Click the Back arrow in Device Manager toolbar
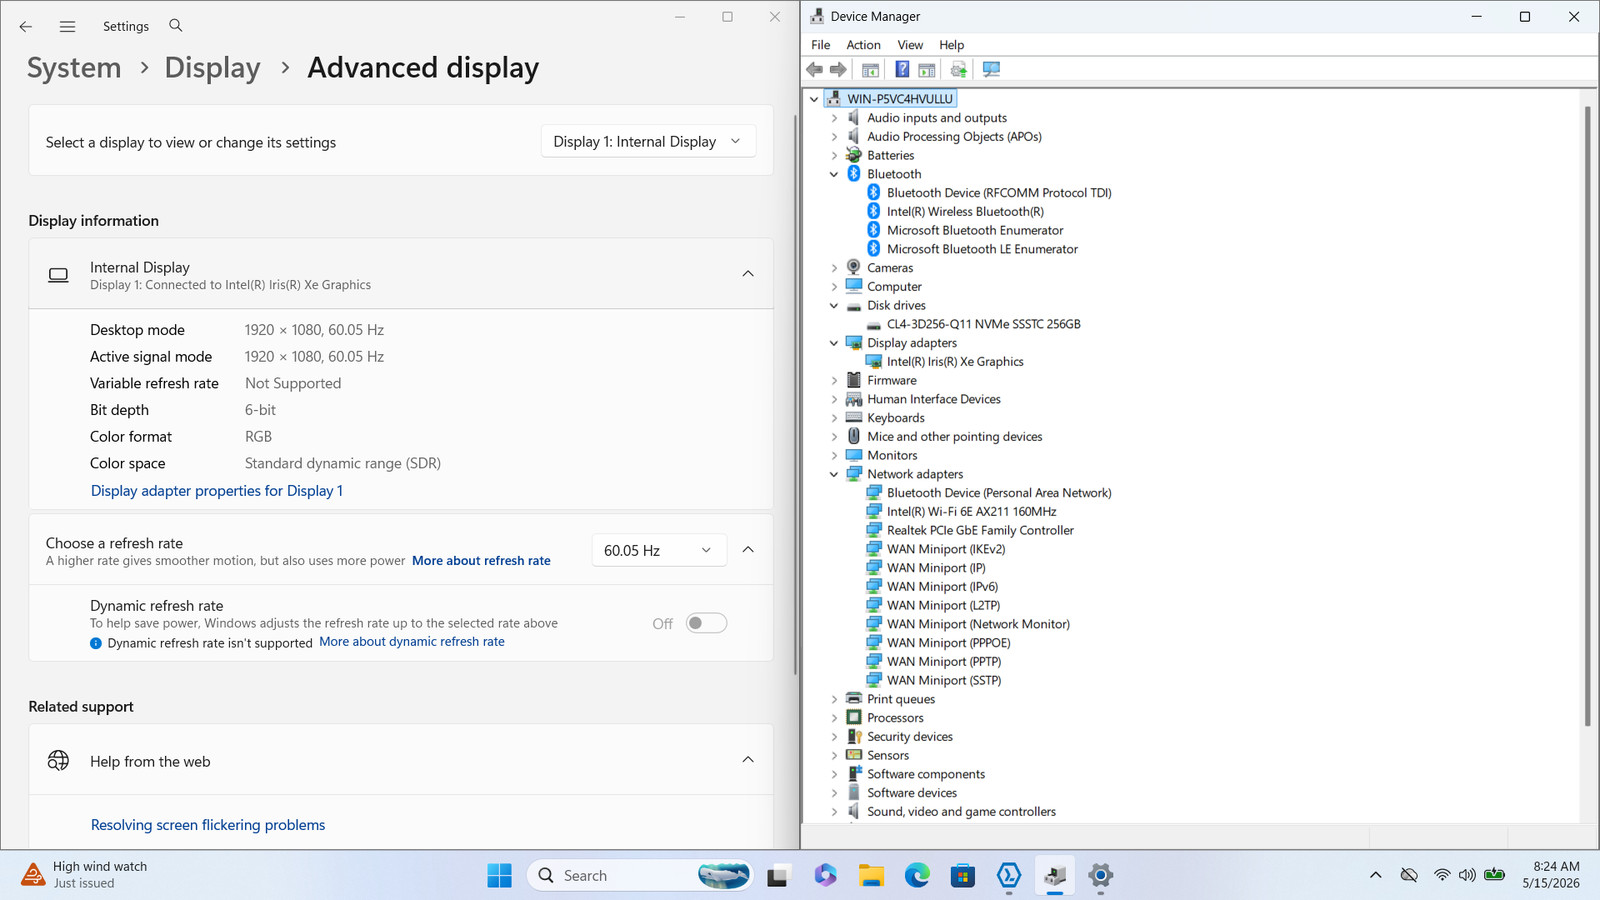 (815, 69)
